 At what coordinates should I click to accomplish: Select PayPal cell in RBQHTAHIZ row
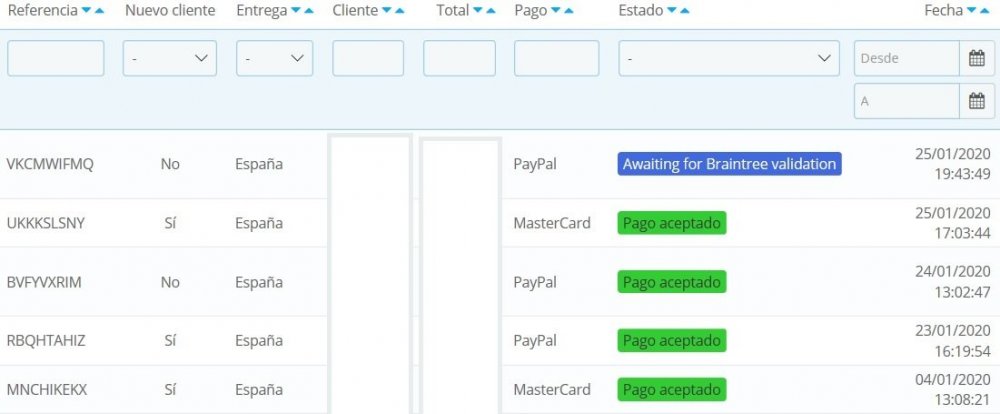535,341
